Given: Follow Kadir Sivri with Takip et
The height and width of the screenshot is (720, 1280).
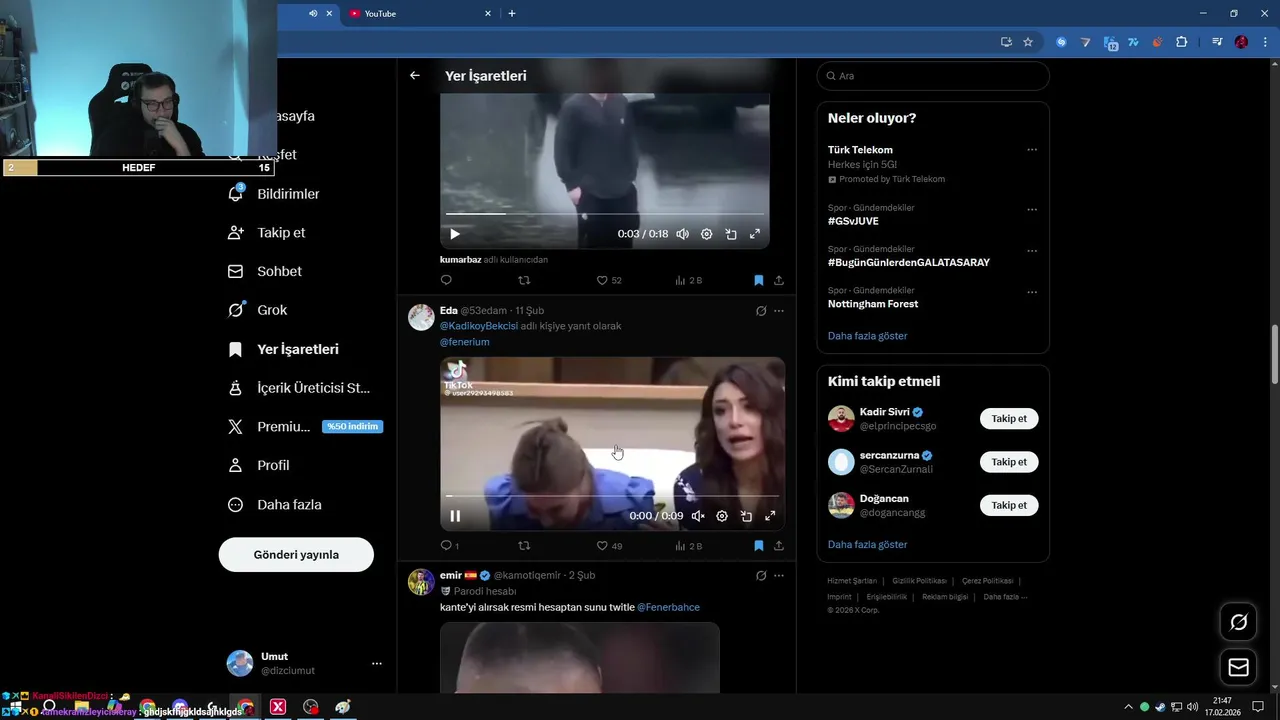Looking at the screenshot, I should tap(1009, 419).
